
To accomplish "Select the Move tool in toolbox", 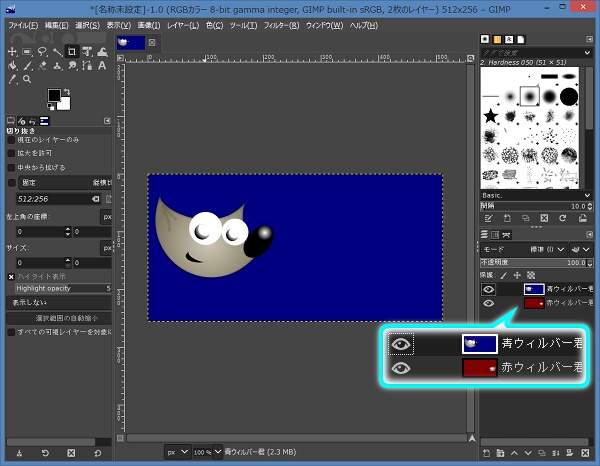I will [x=11, y=51].
